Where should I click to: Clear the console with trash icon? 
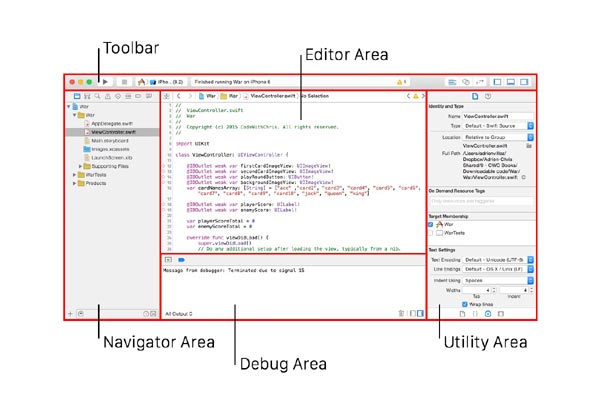point(401,313)
